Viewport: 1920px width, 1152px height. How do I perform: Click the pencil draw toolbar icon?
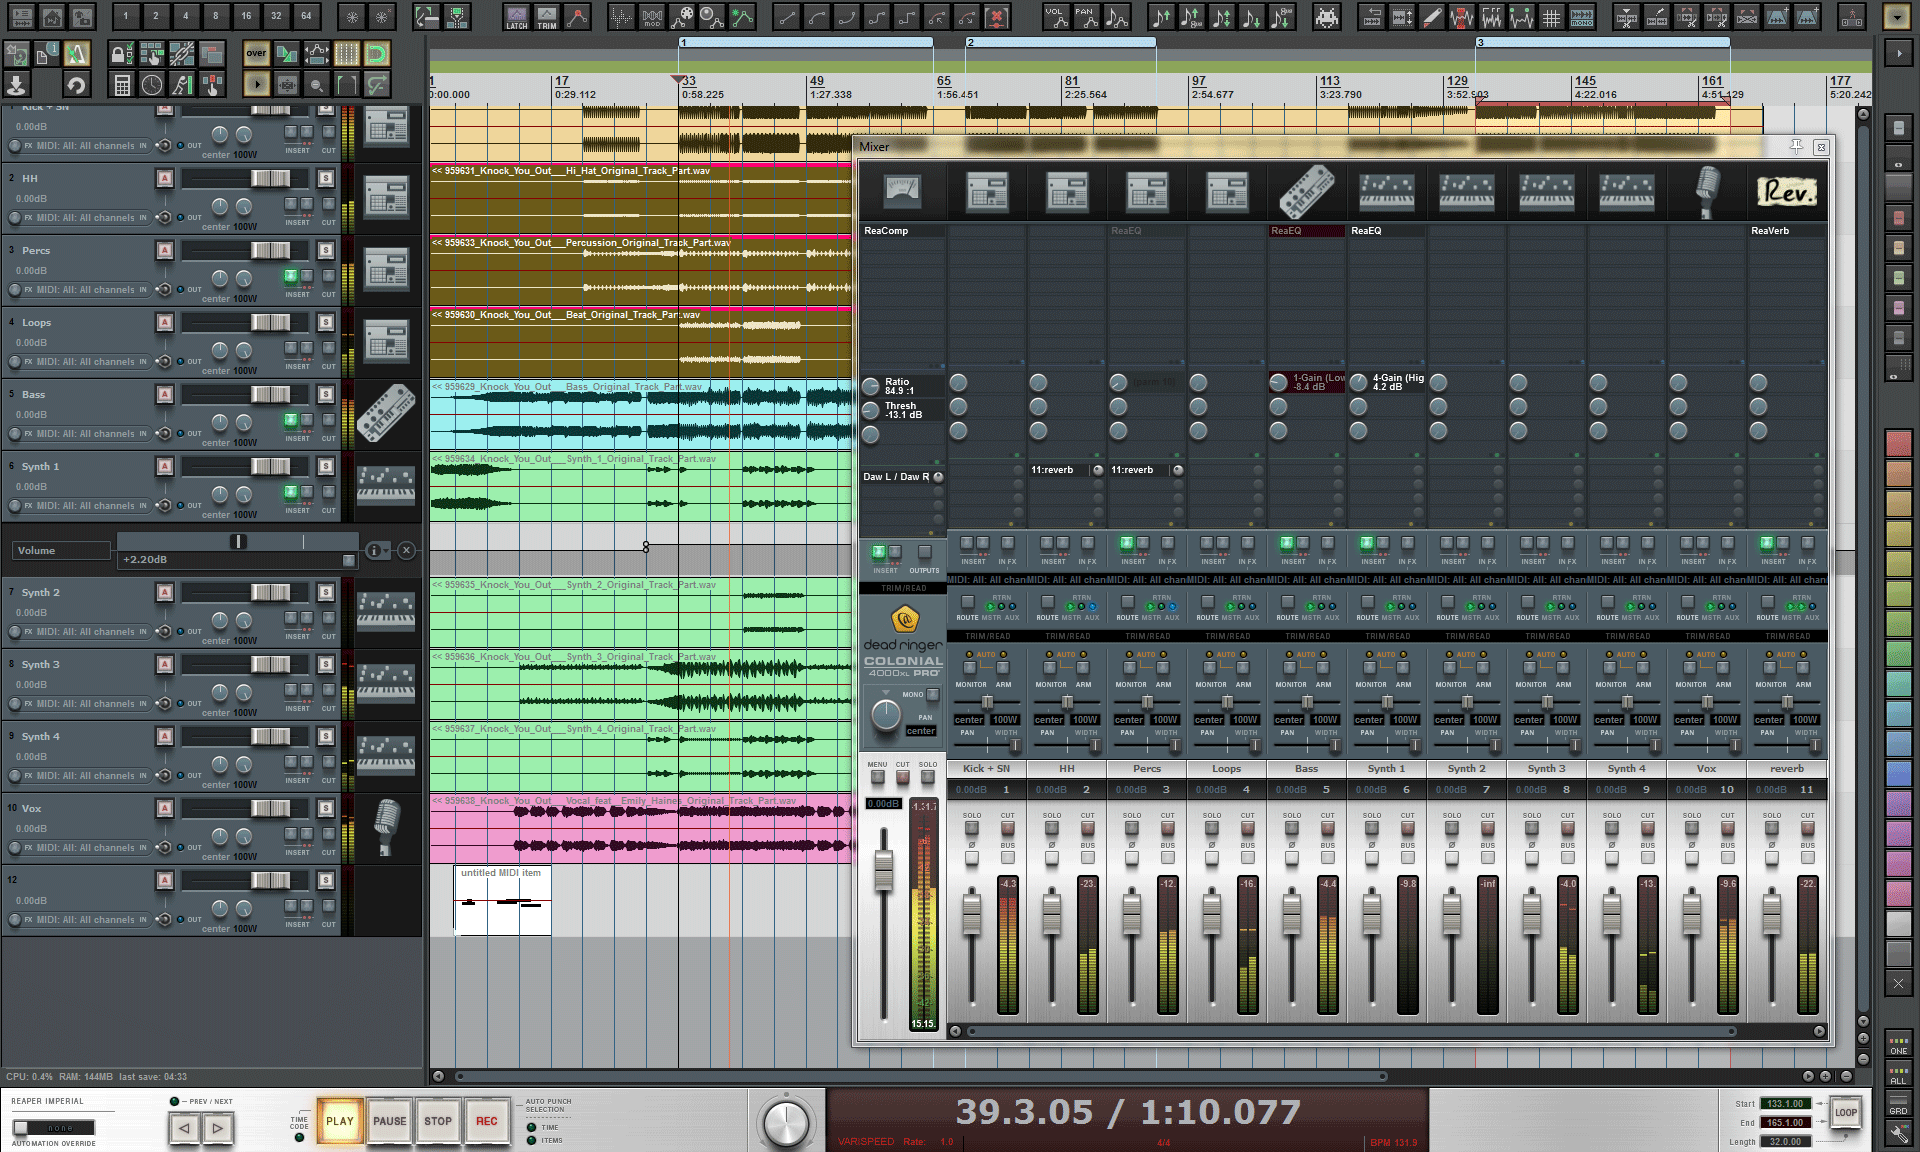click(1432, 17)
